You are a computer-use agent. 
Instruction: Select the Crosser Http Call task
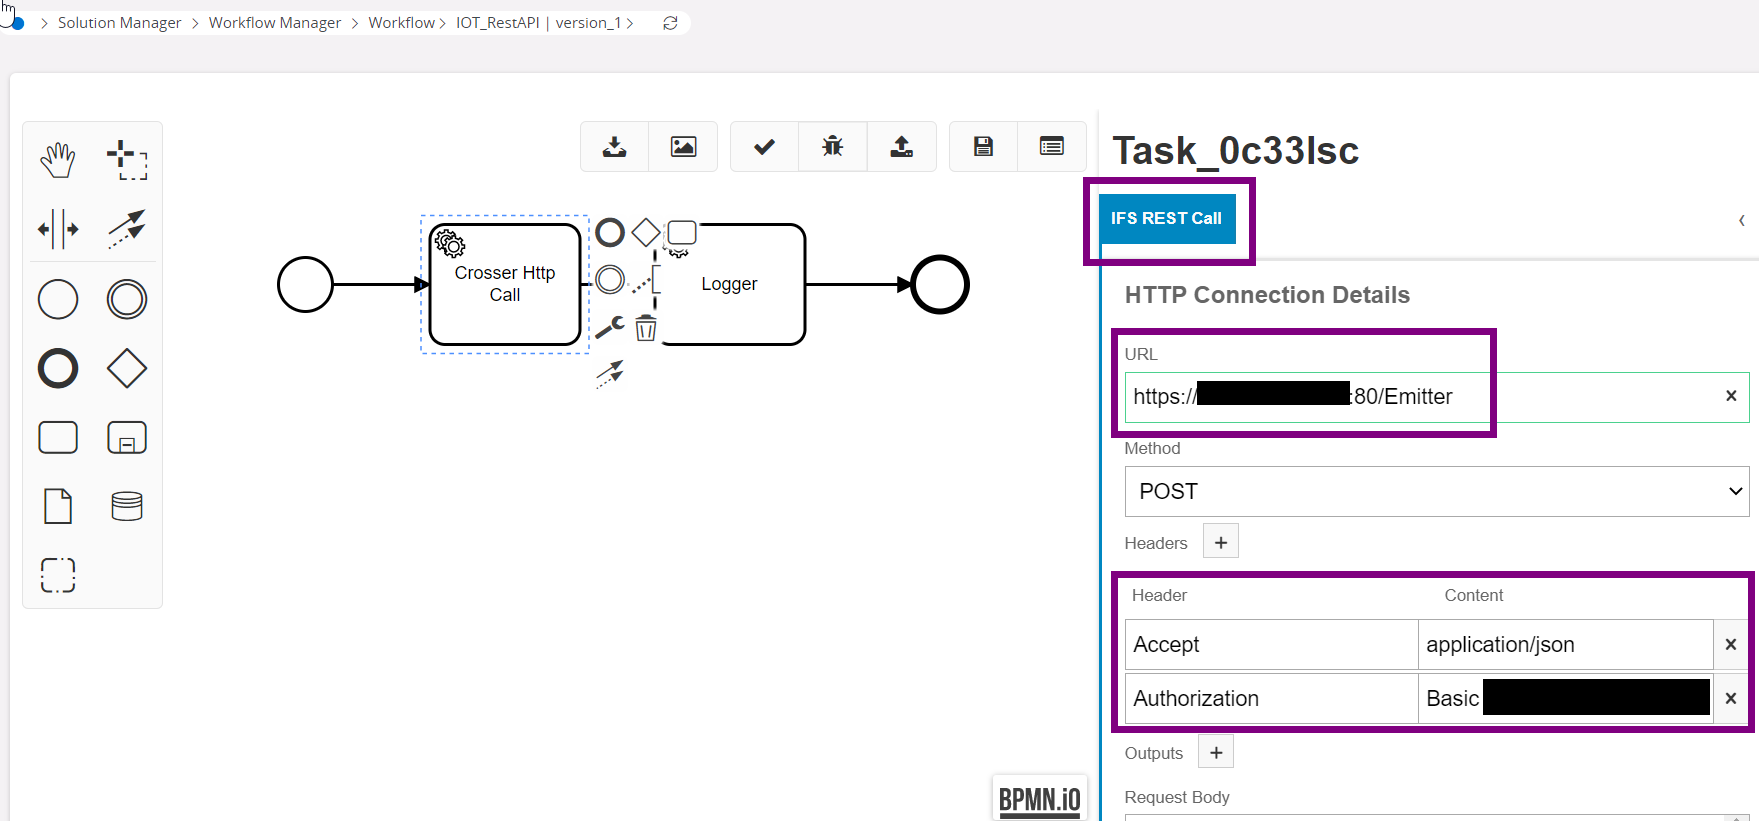click(x=505, y=284)
